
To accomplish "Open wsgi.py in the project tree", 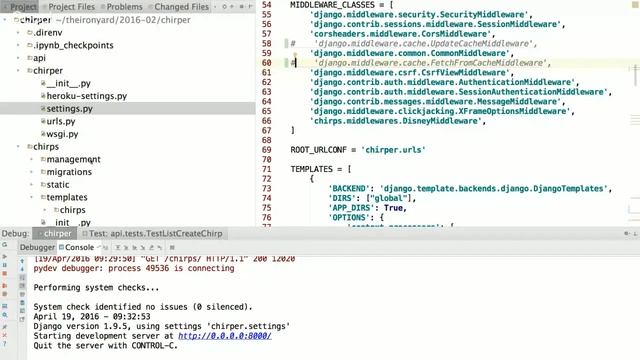I will coord(62,134).
